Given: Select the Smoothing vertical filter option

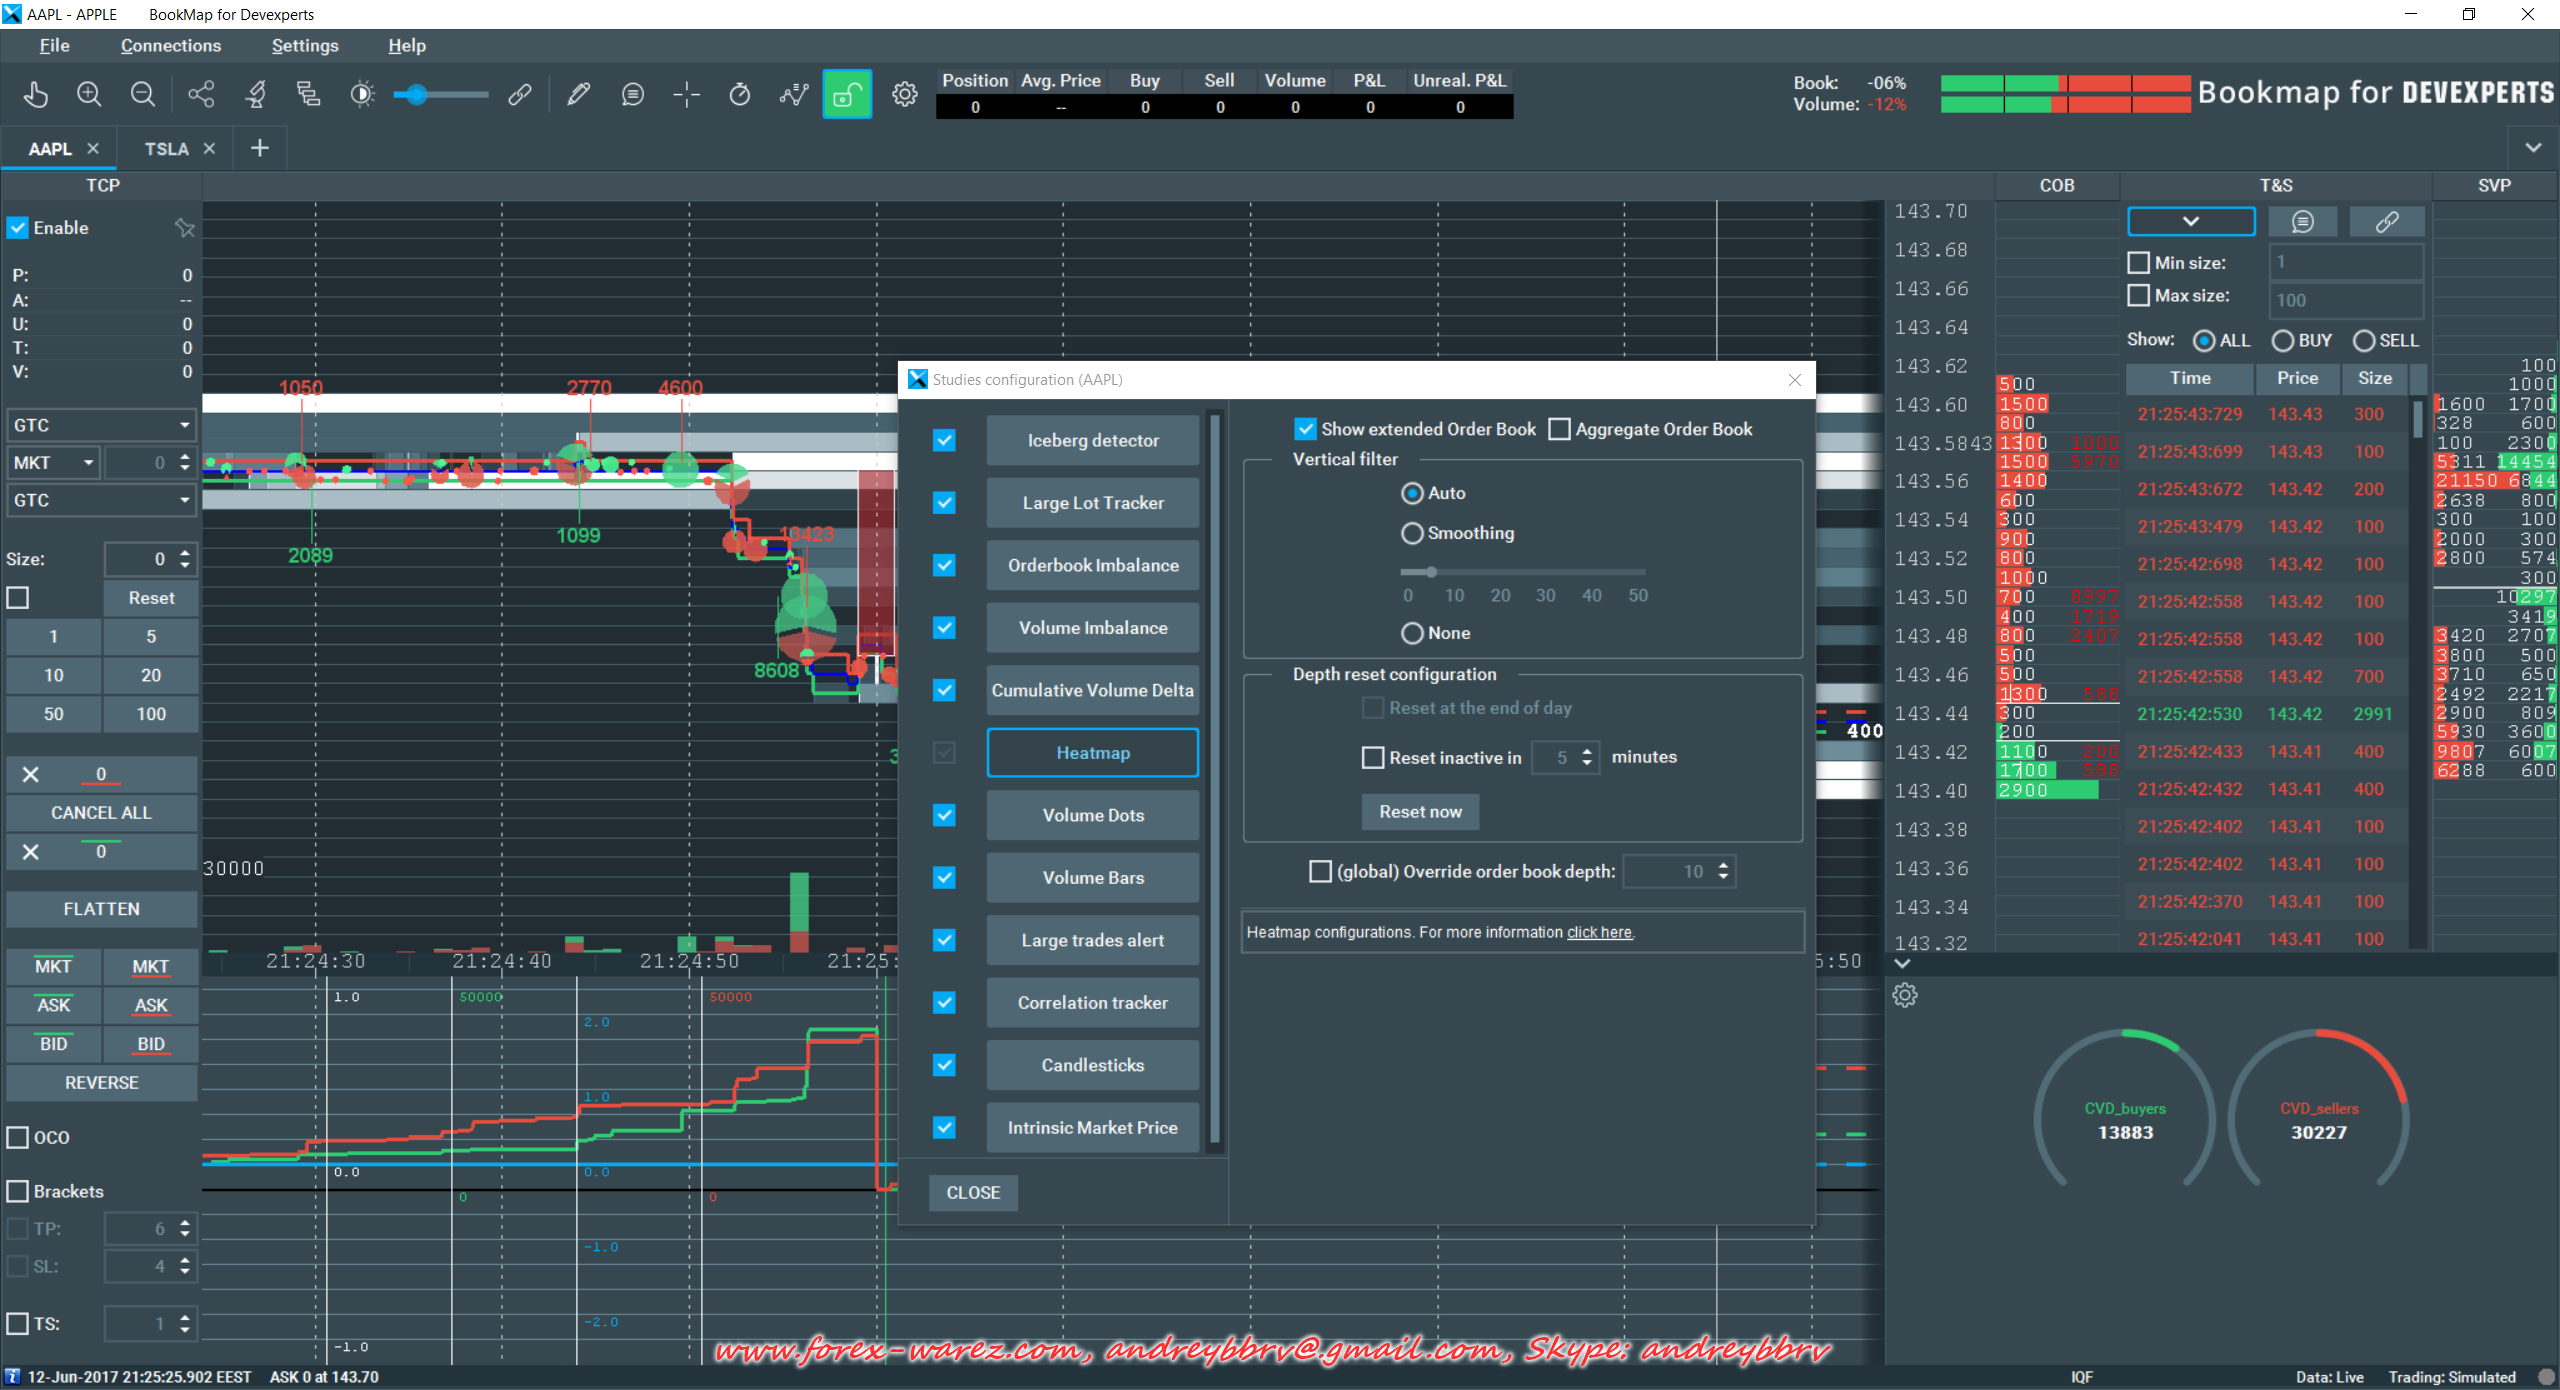Looking at the screenshot, I should [x=1412, y=534].
